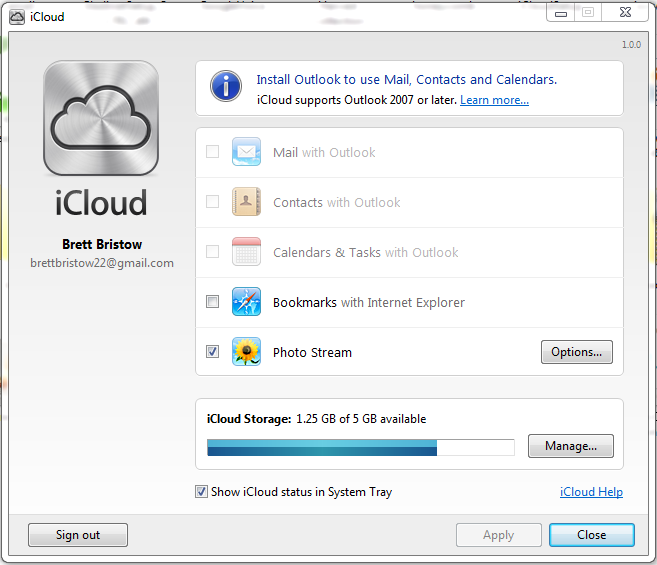Image resolution: width=657 pixels, height=565 pixels.
Task: Click the Apply button
Action: [499, 535]
